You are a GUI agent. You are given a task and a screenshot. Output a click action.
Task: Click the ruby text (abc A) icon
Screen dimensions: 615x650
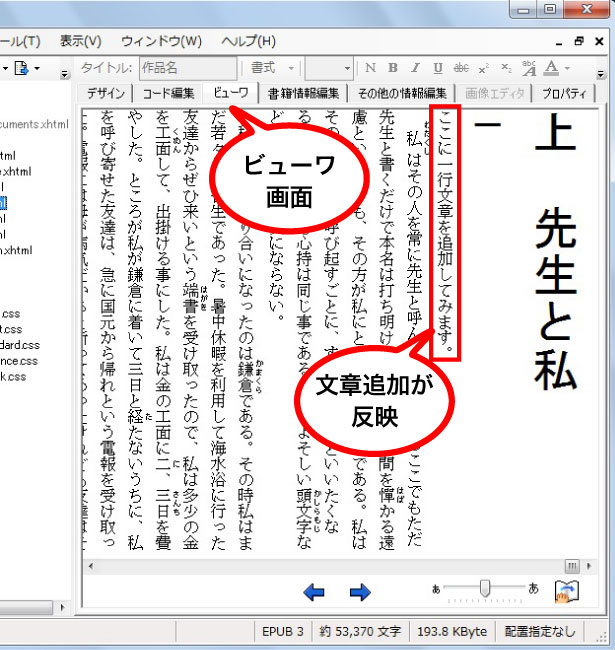tap(529, 68)
